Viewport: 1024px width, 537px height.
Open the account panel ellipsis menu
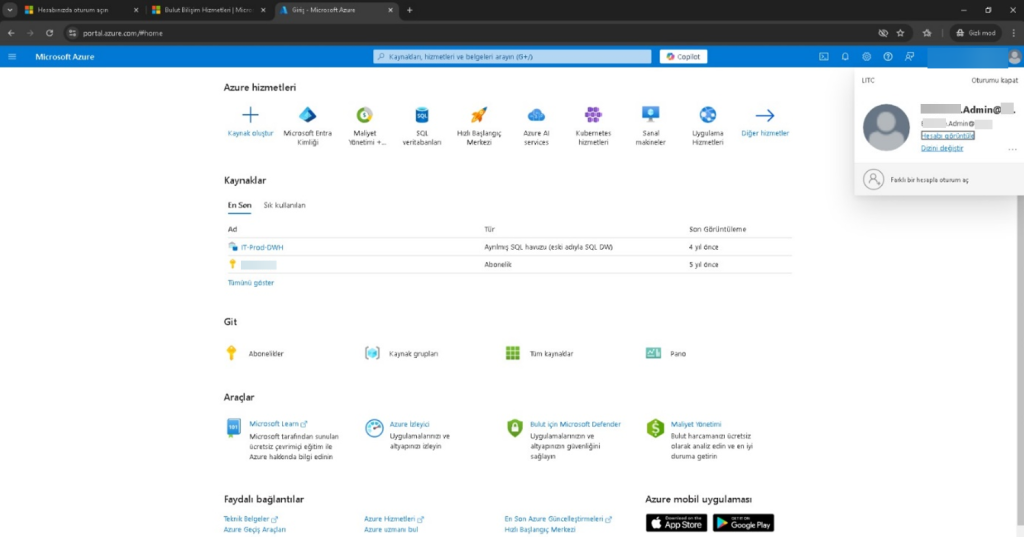click(1012, 149)
